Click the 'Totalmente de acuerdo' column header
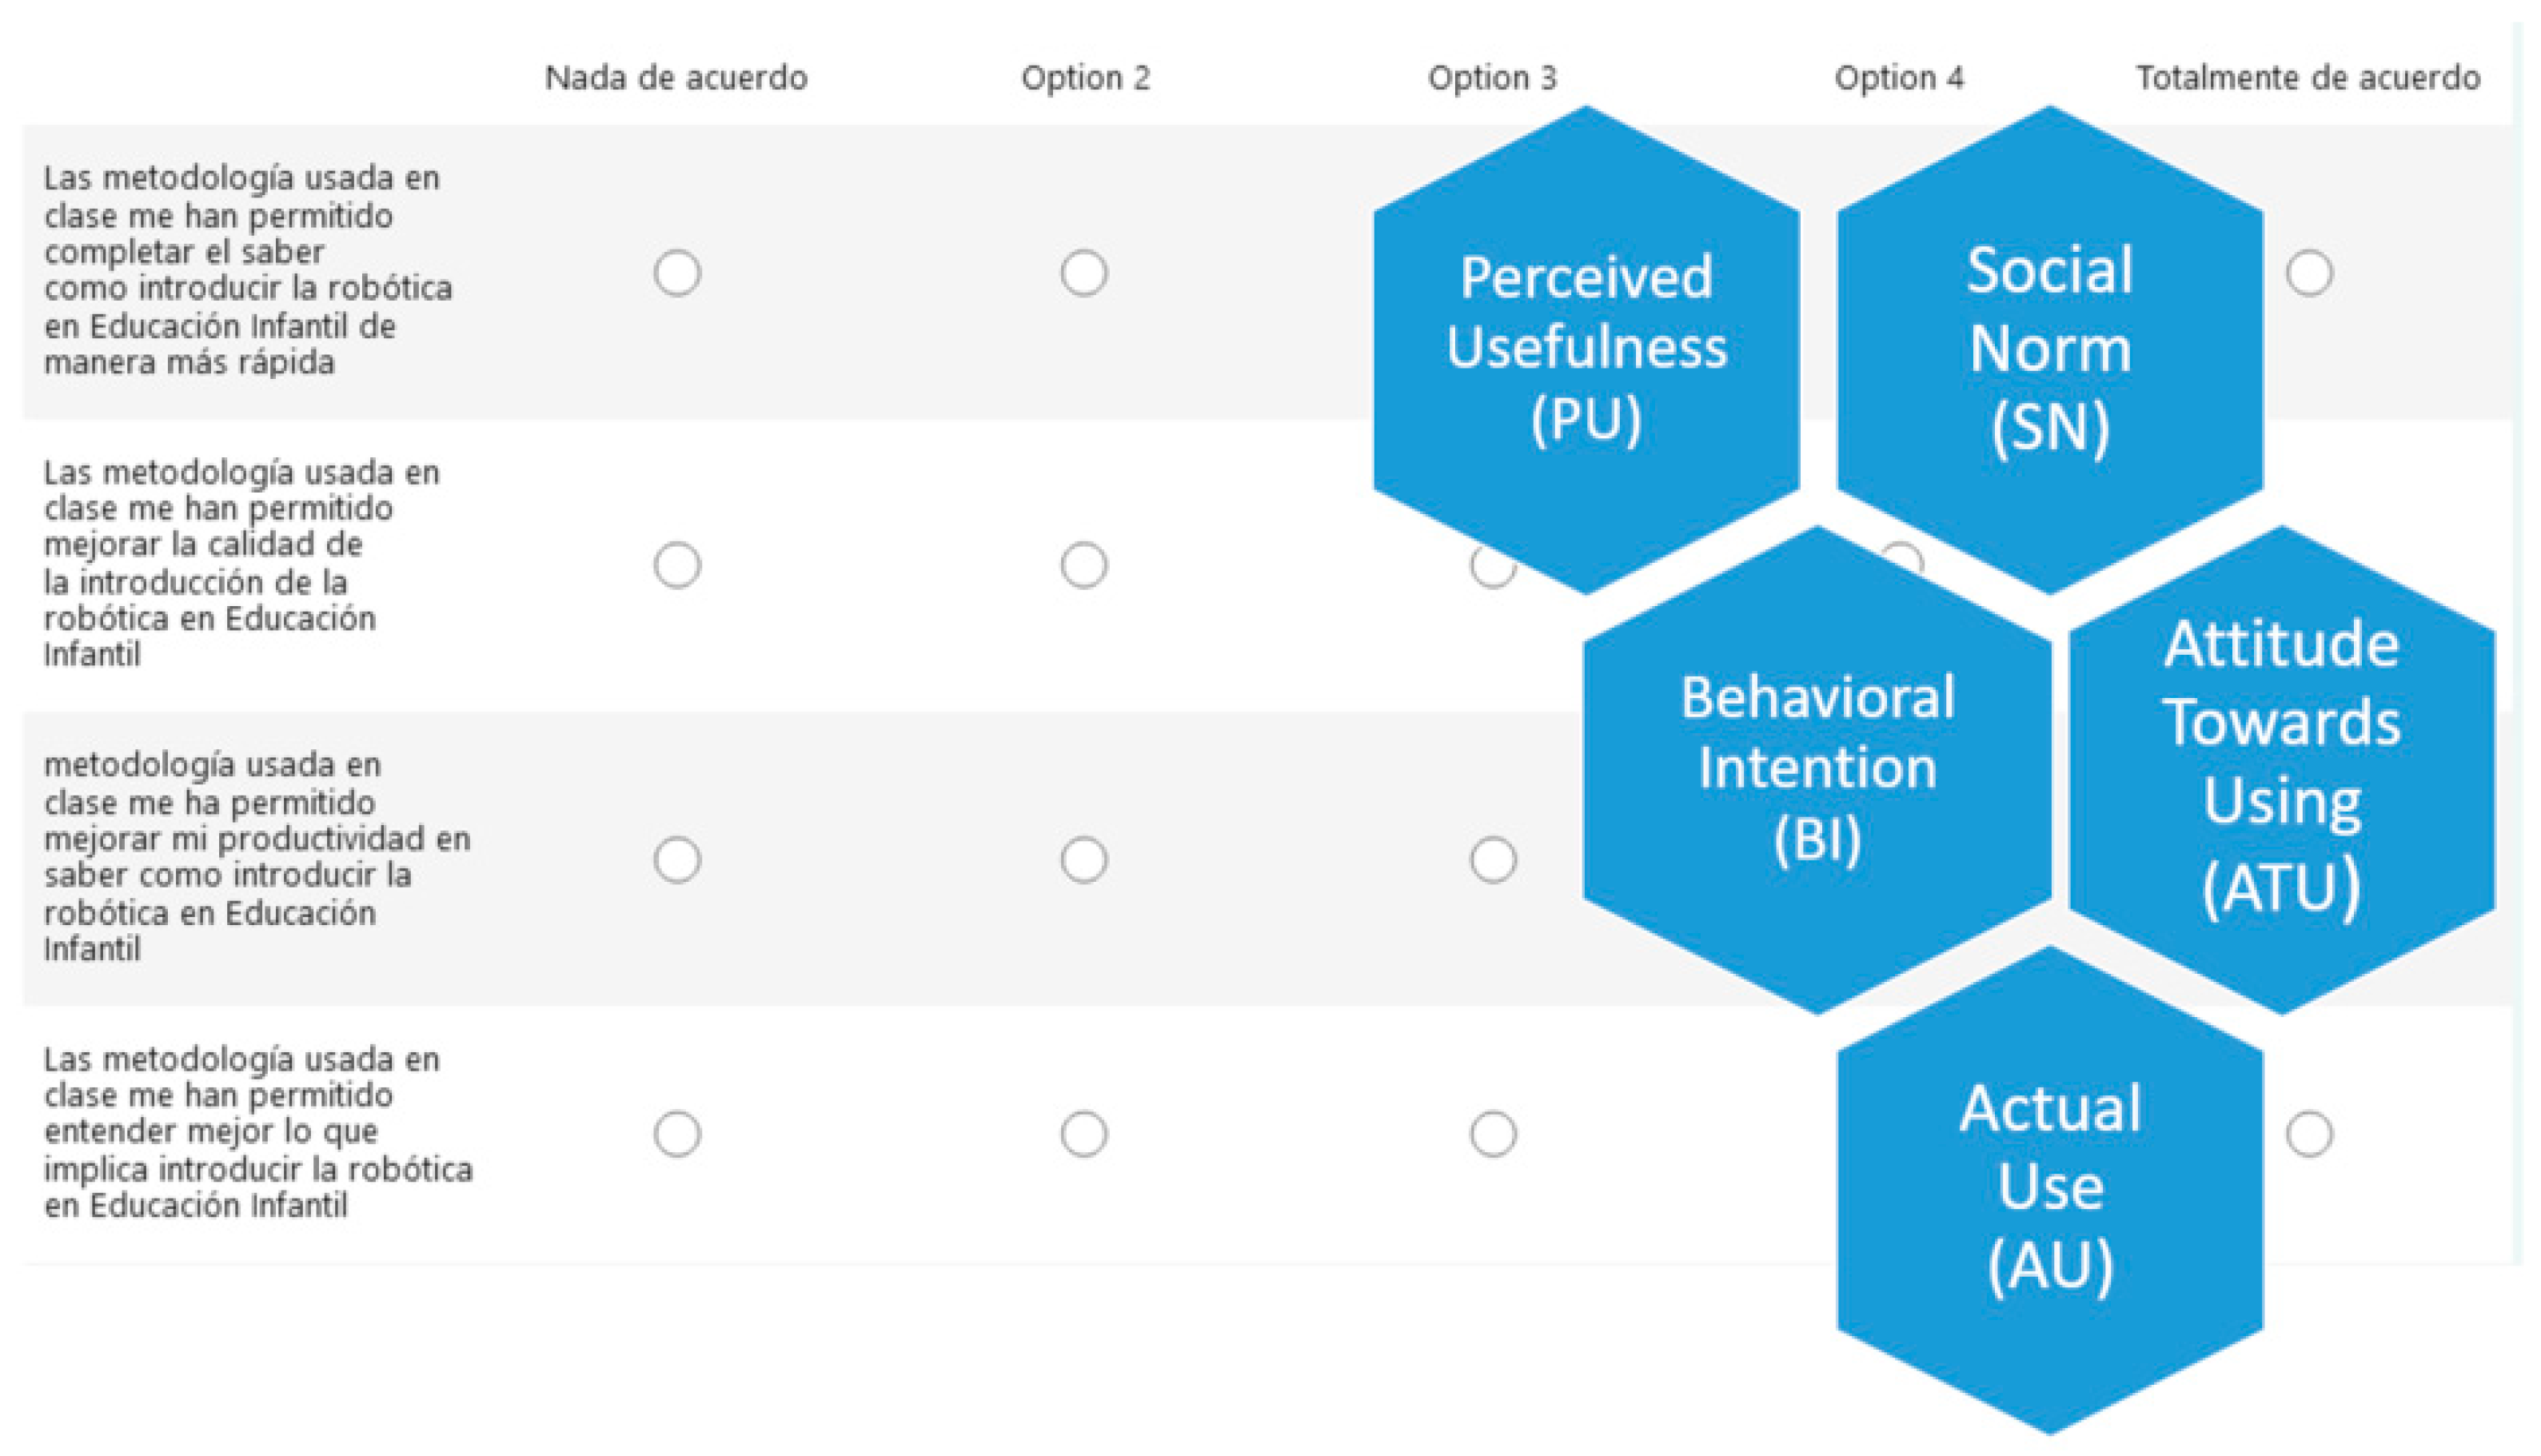 click(x=2308, y=78)
